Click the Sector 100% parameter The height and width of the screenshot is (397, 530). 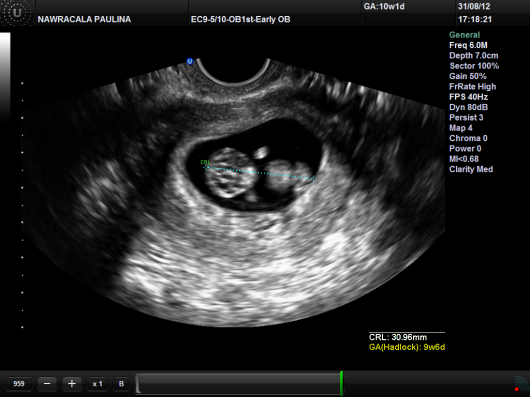click(x=474, y=66)
